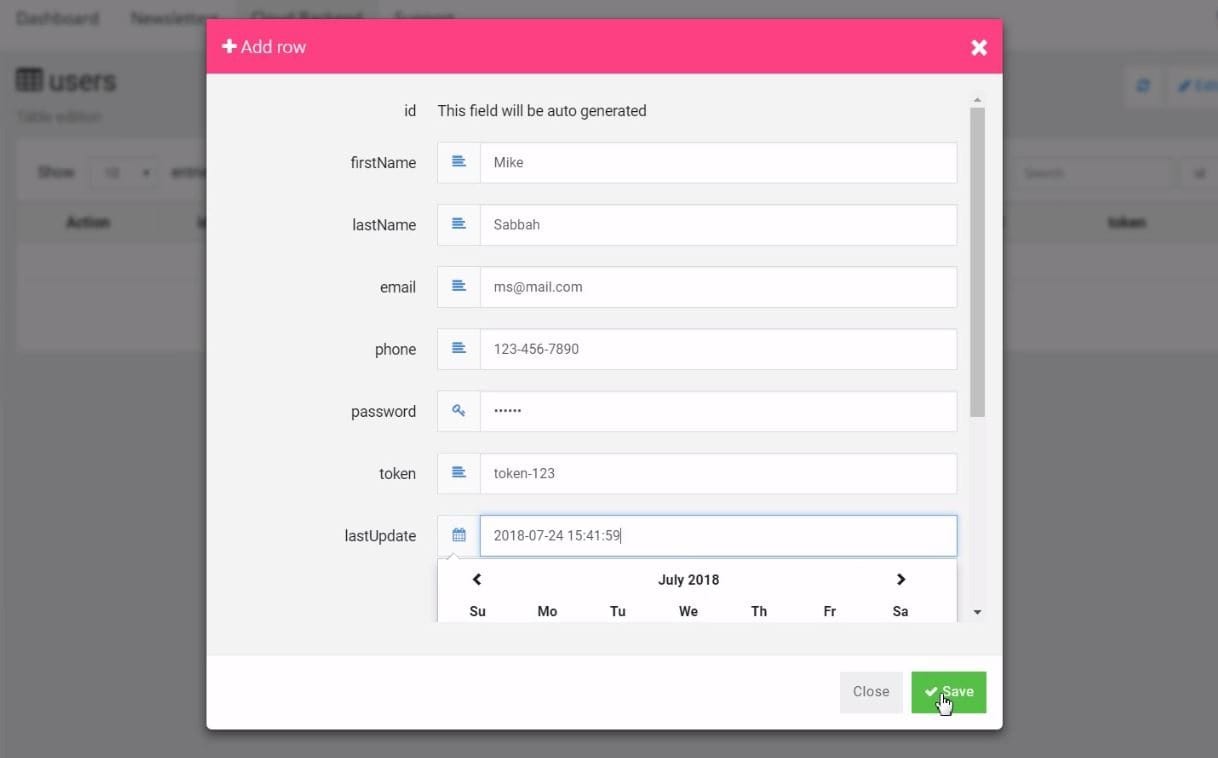Click the text icon beside lastName field

tap(459, 225)
